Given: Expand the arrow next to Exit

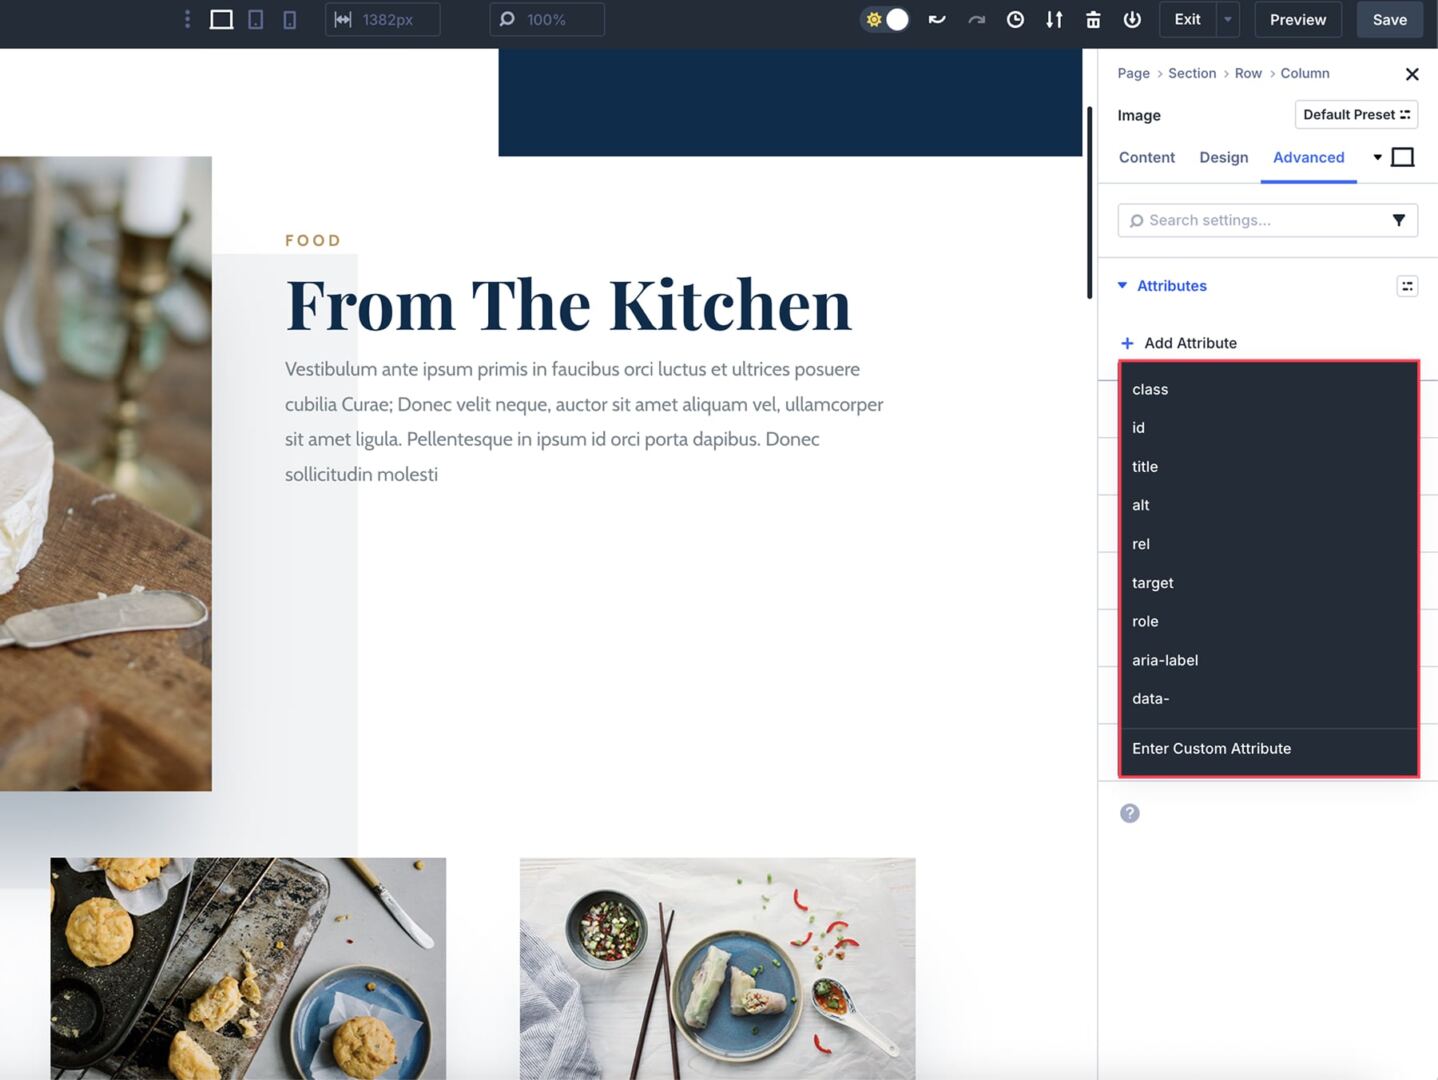Looking at the screenshot, I should click(x=1228, y=20).
